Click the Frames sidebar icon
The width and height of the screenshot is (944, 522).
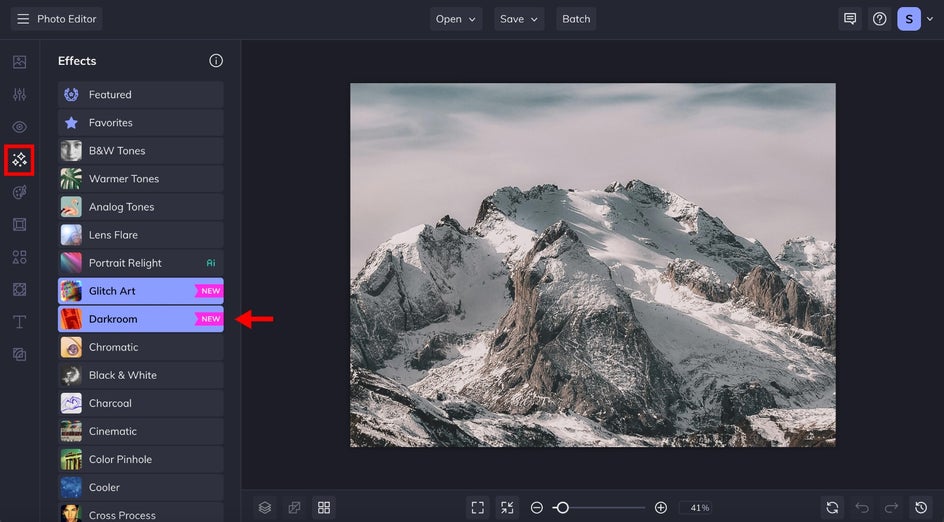pyautogui.click(x=19, y=224)
